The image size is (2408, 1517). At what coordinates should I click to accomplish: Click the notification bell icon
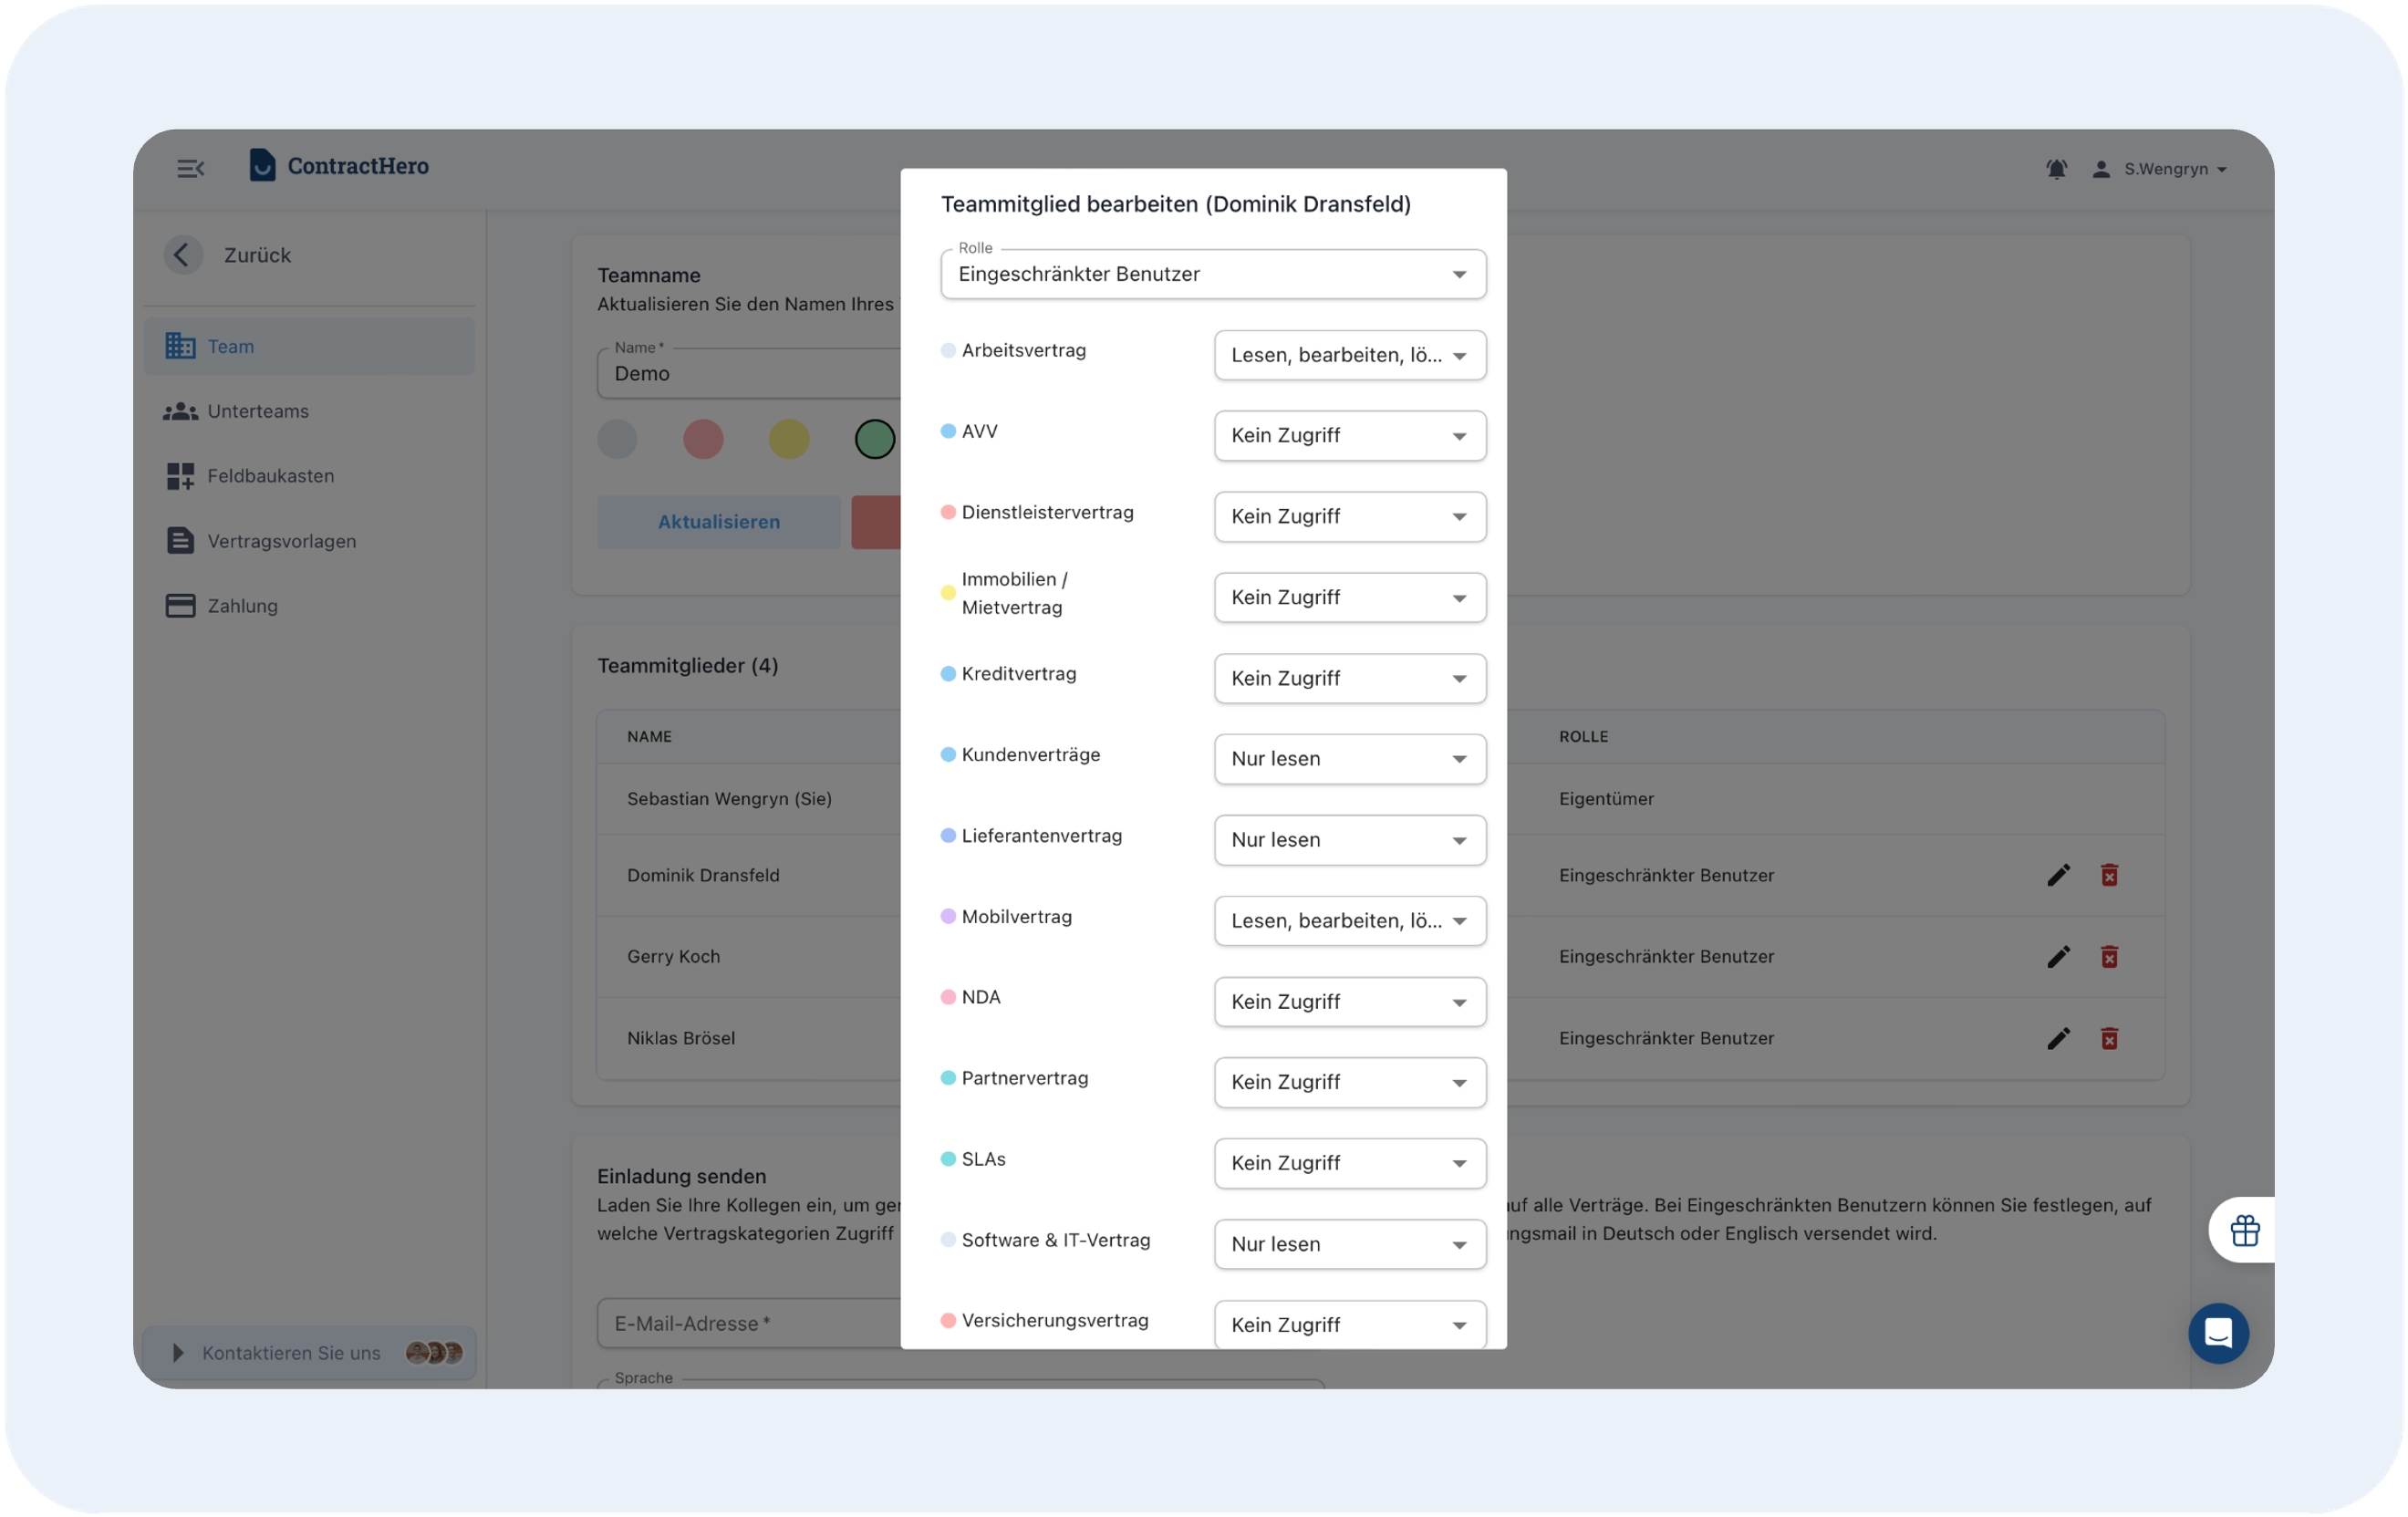2055,169
